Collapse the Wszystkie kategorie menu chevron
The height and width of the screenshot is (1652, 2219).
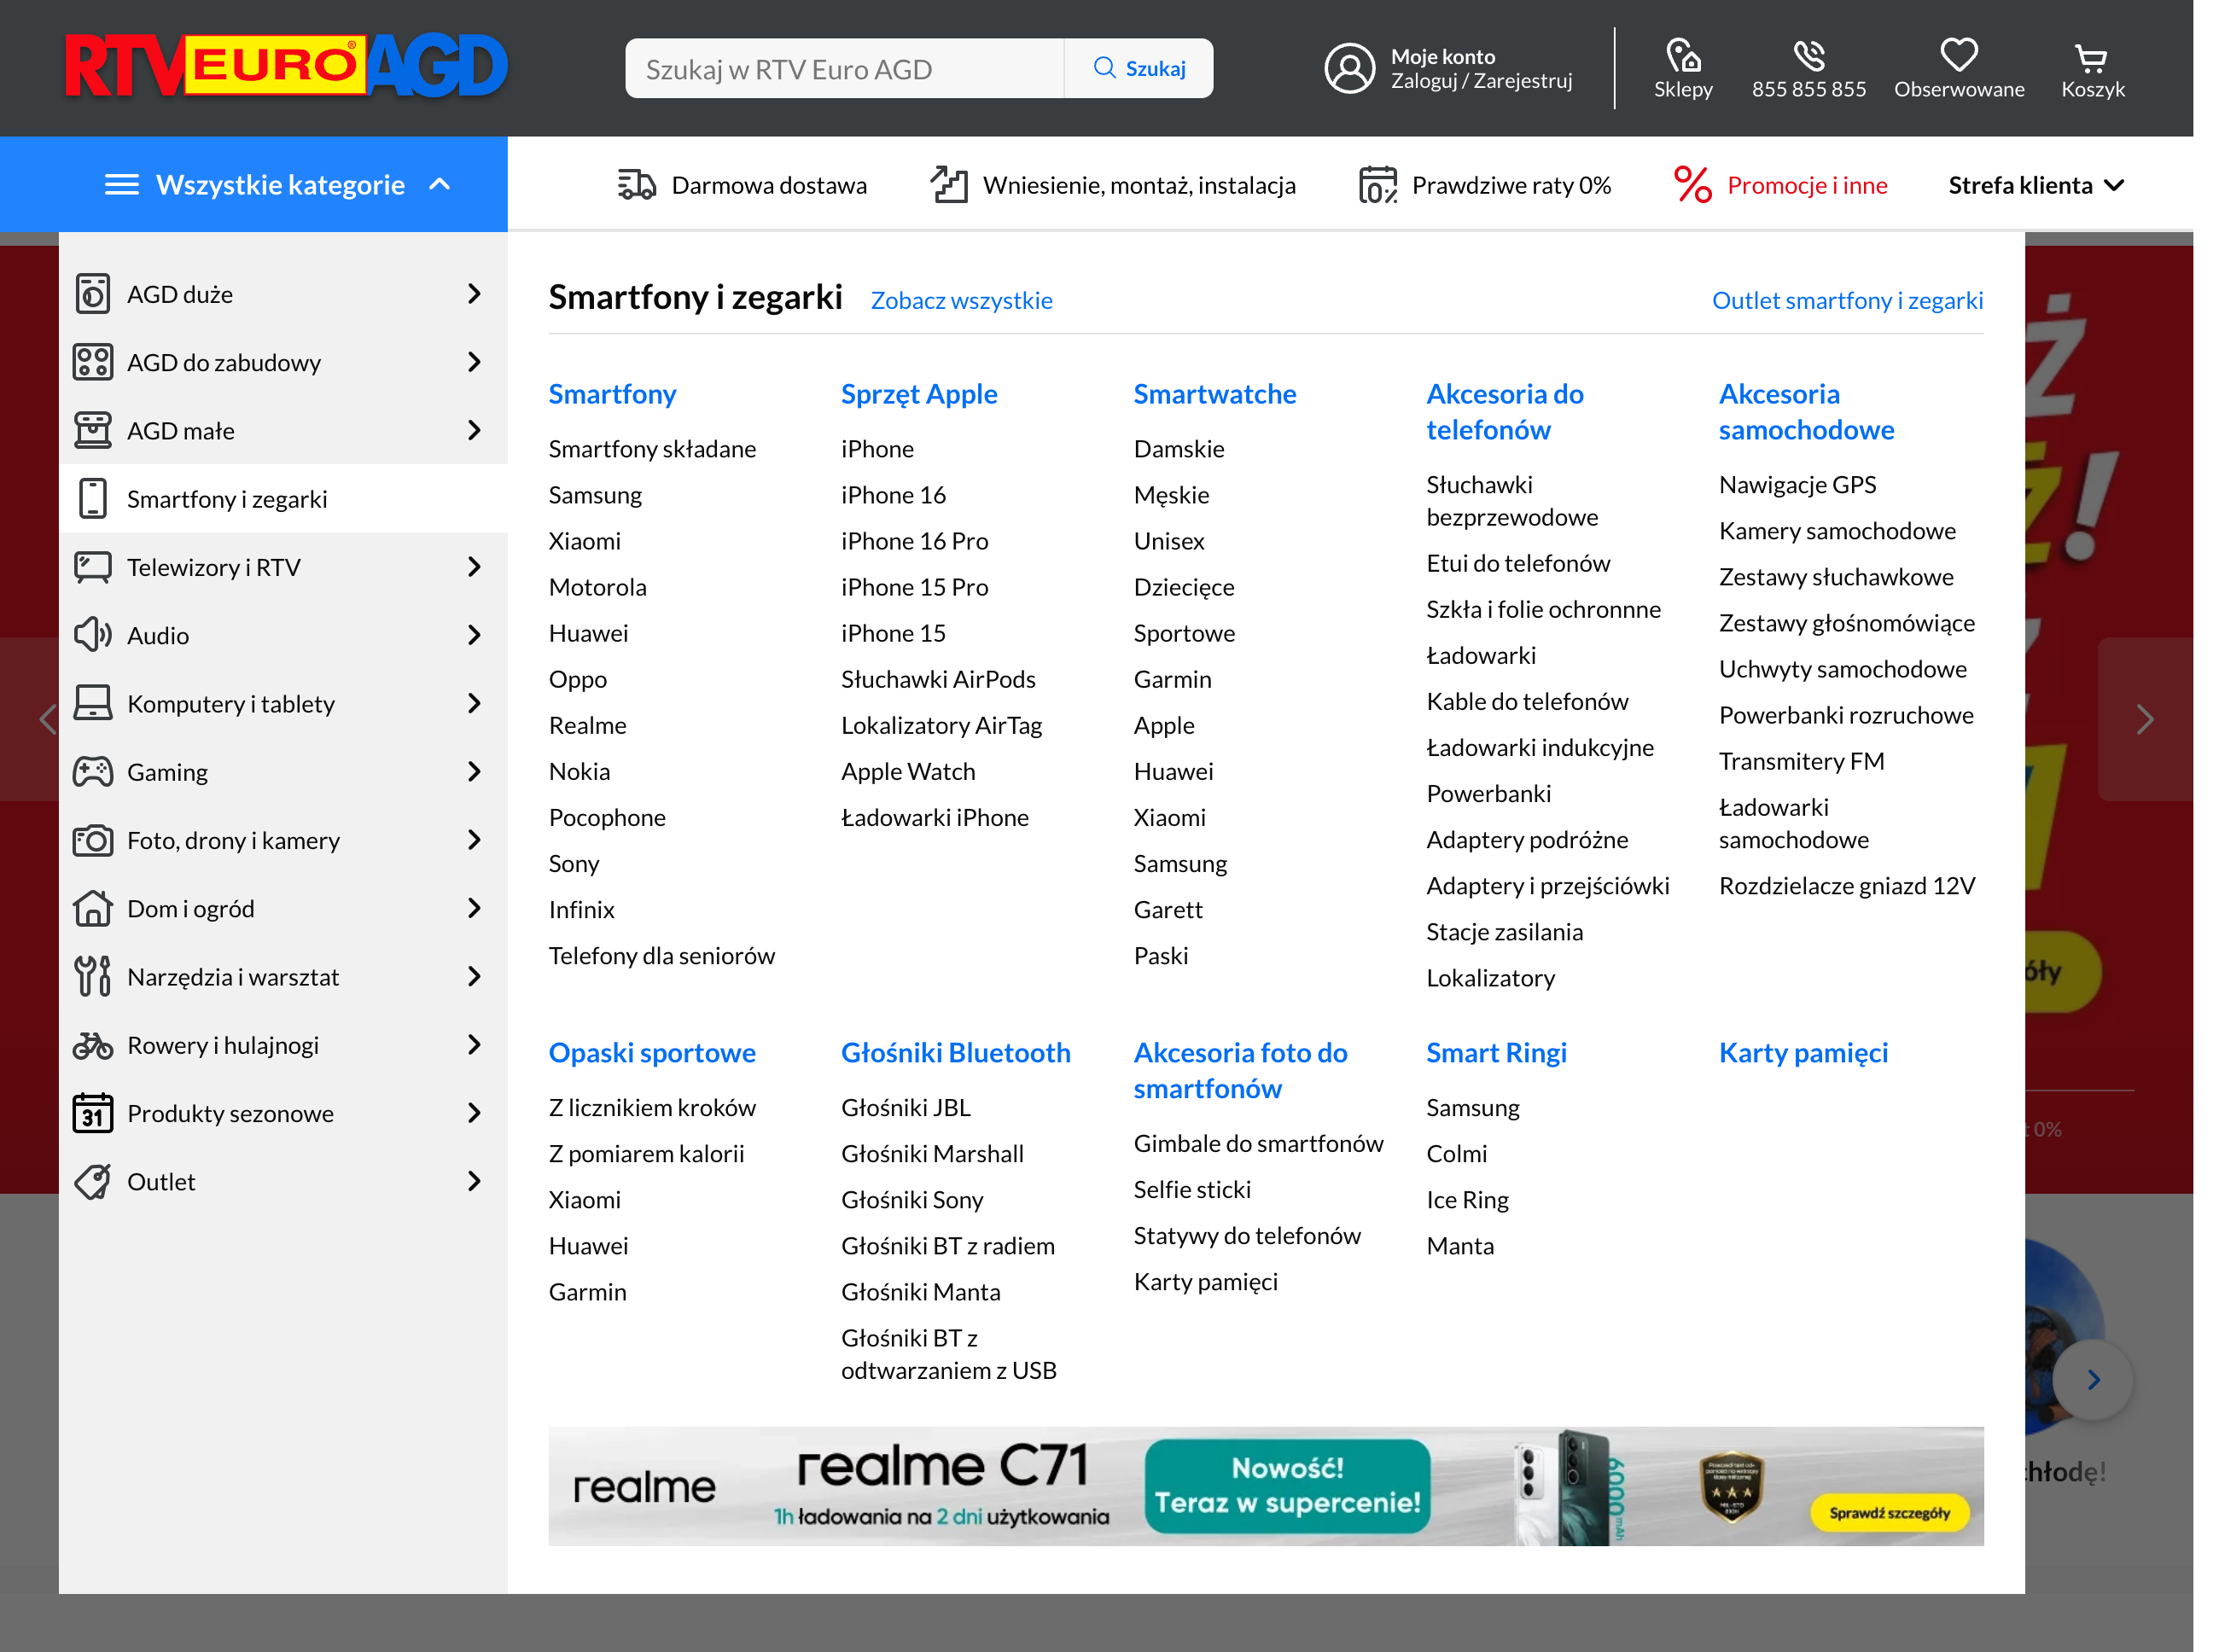pos(440,184)
